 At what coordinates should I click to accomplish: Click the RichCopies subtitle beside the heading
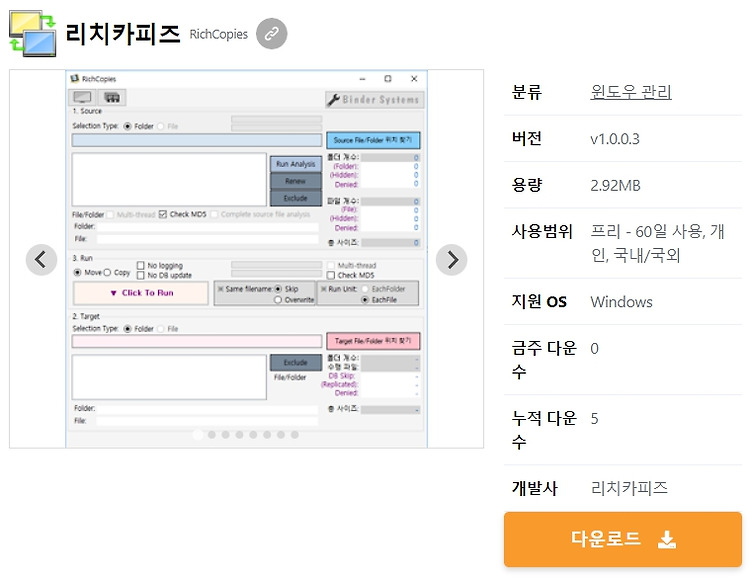pyautogui.click(x=219, y=34)
